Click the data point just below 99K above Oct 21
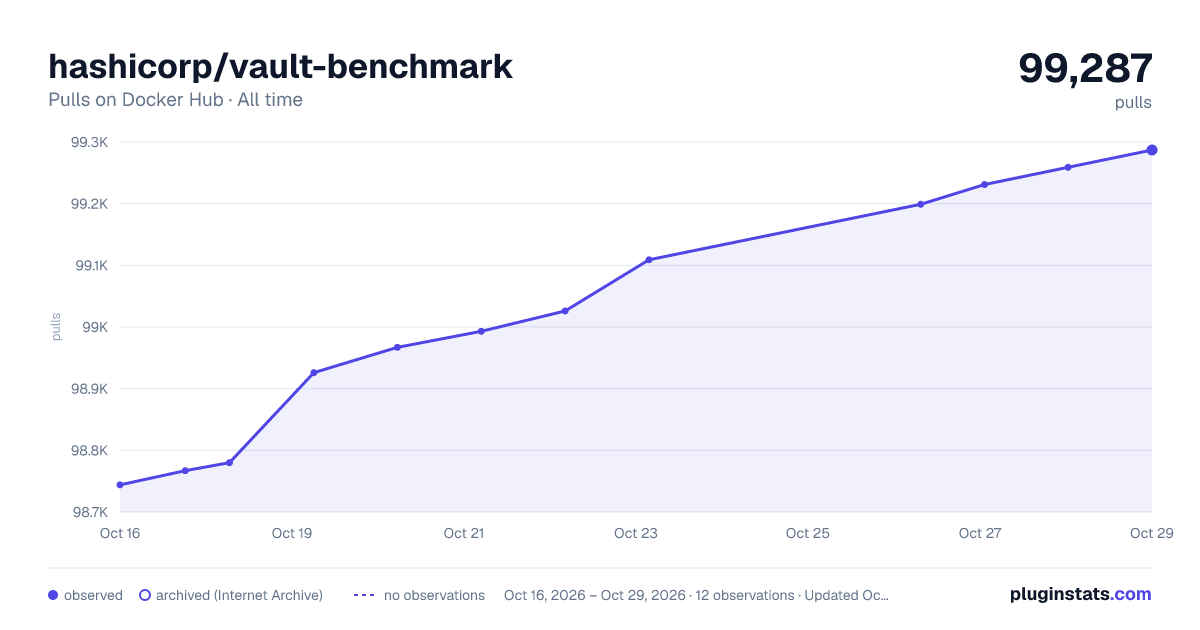Screen dimensions: 1200x630 [x=481, y=331]
